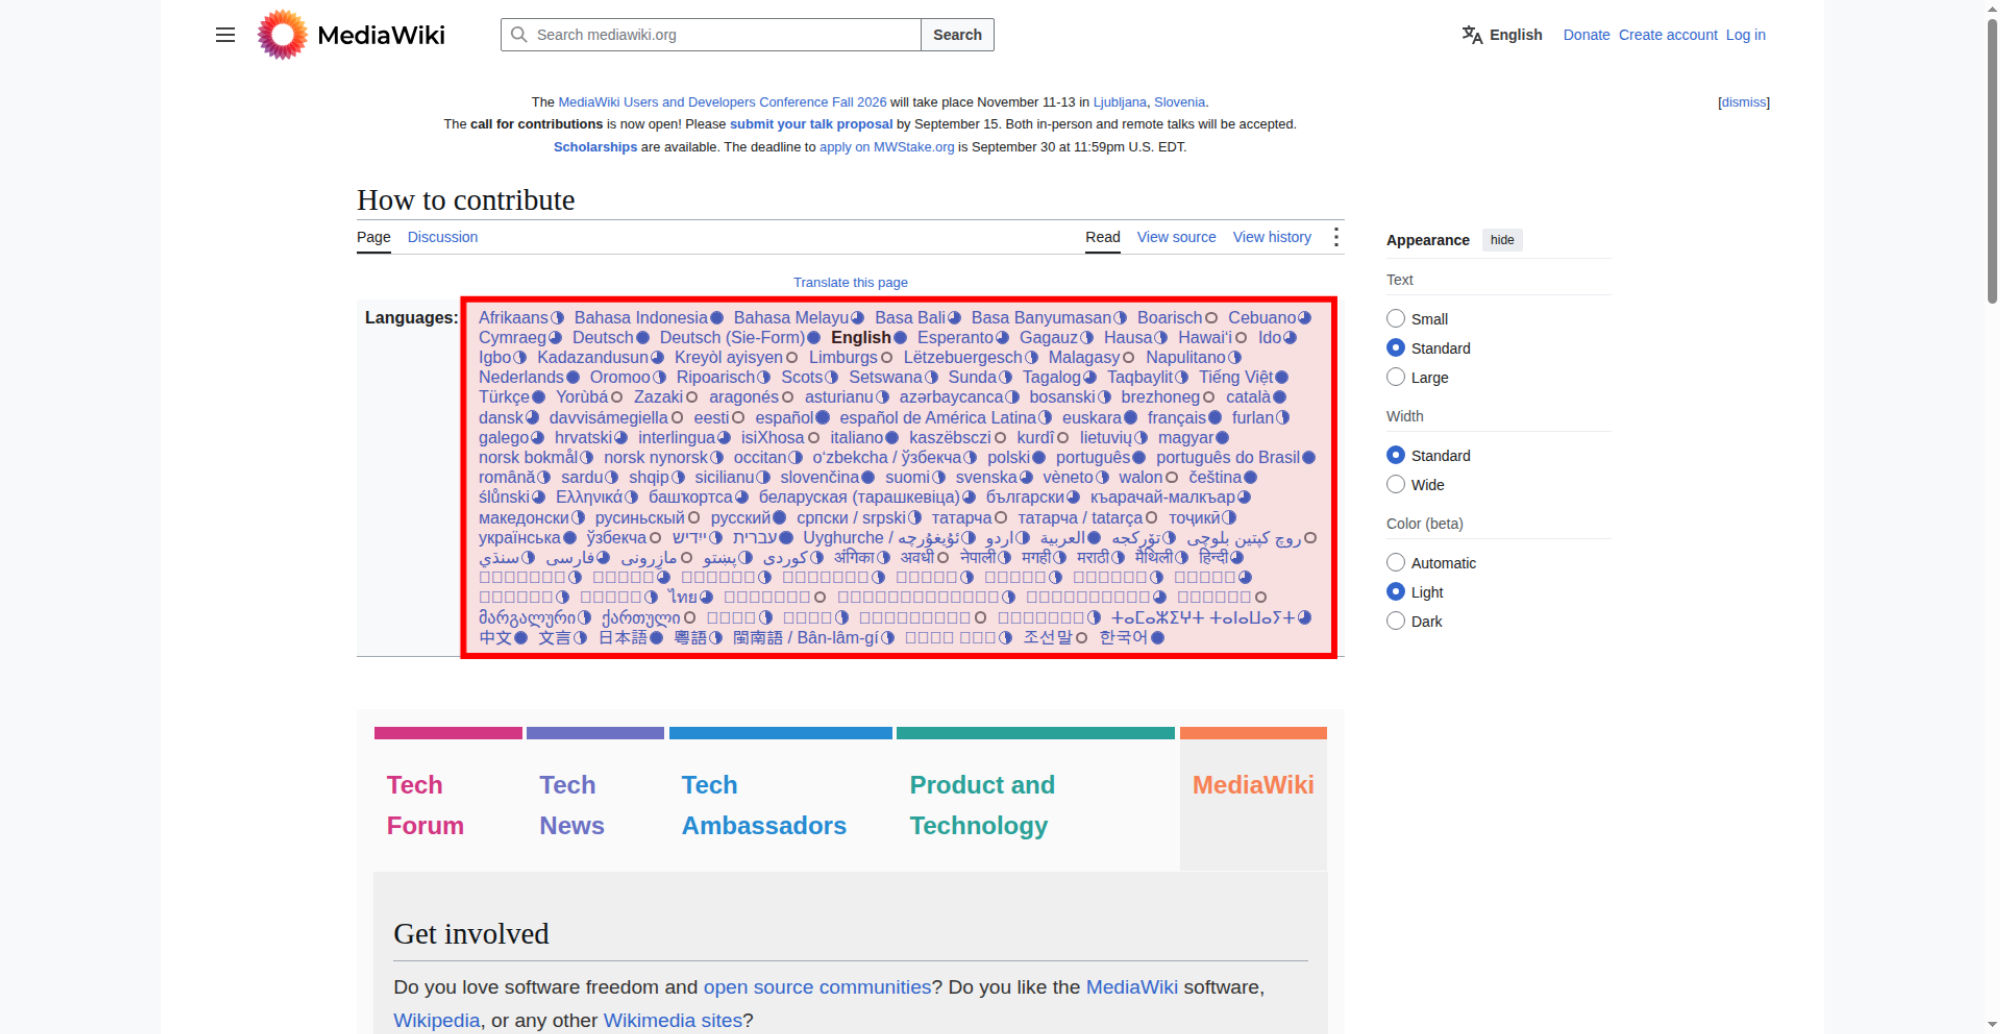Click the progress circle next to English
The width and height of the screenshot is (2000, 1034).
pos(900,338)
